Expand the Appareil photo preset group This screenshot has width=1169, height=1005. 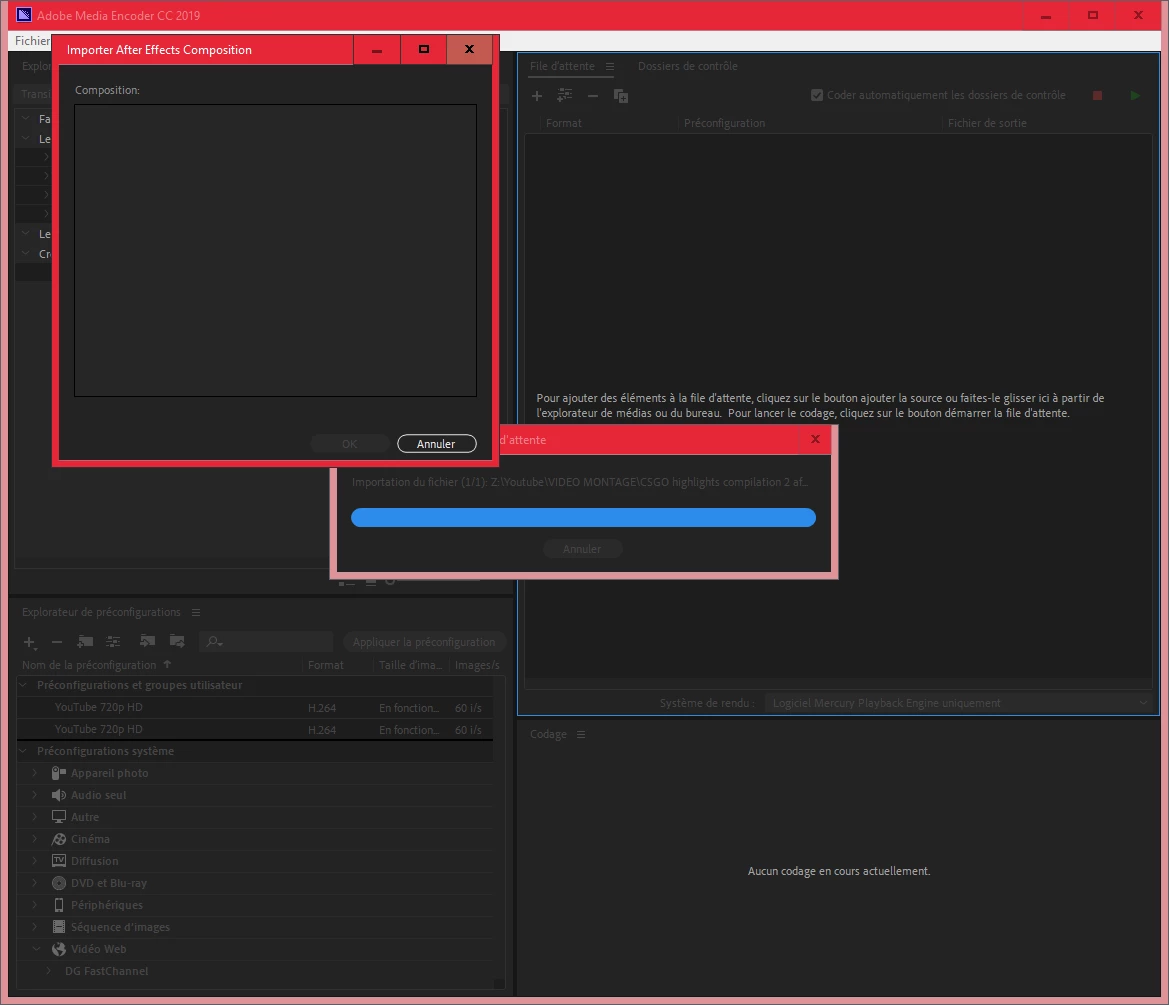[x=34, y=773]
